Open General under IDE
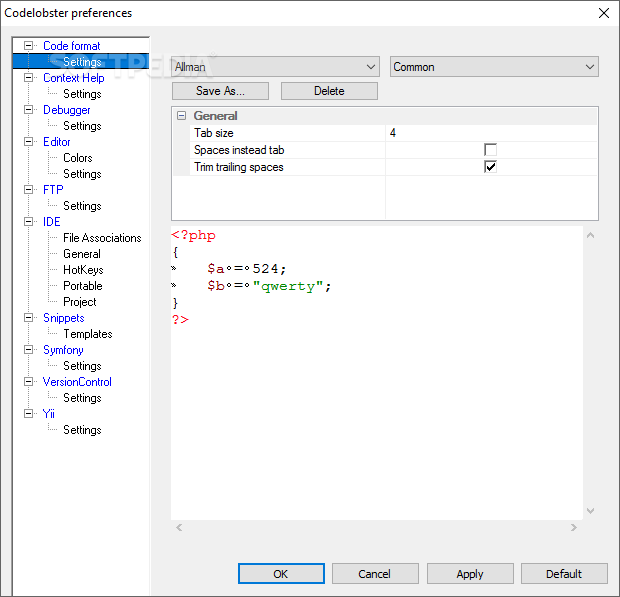The image size is (620, 597). point(82,254)
